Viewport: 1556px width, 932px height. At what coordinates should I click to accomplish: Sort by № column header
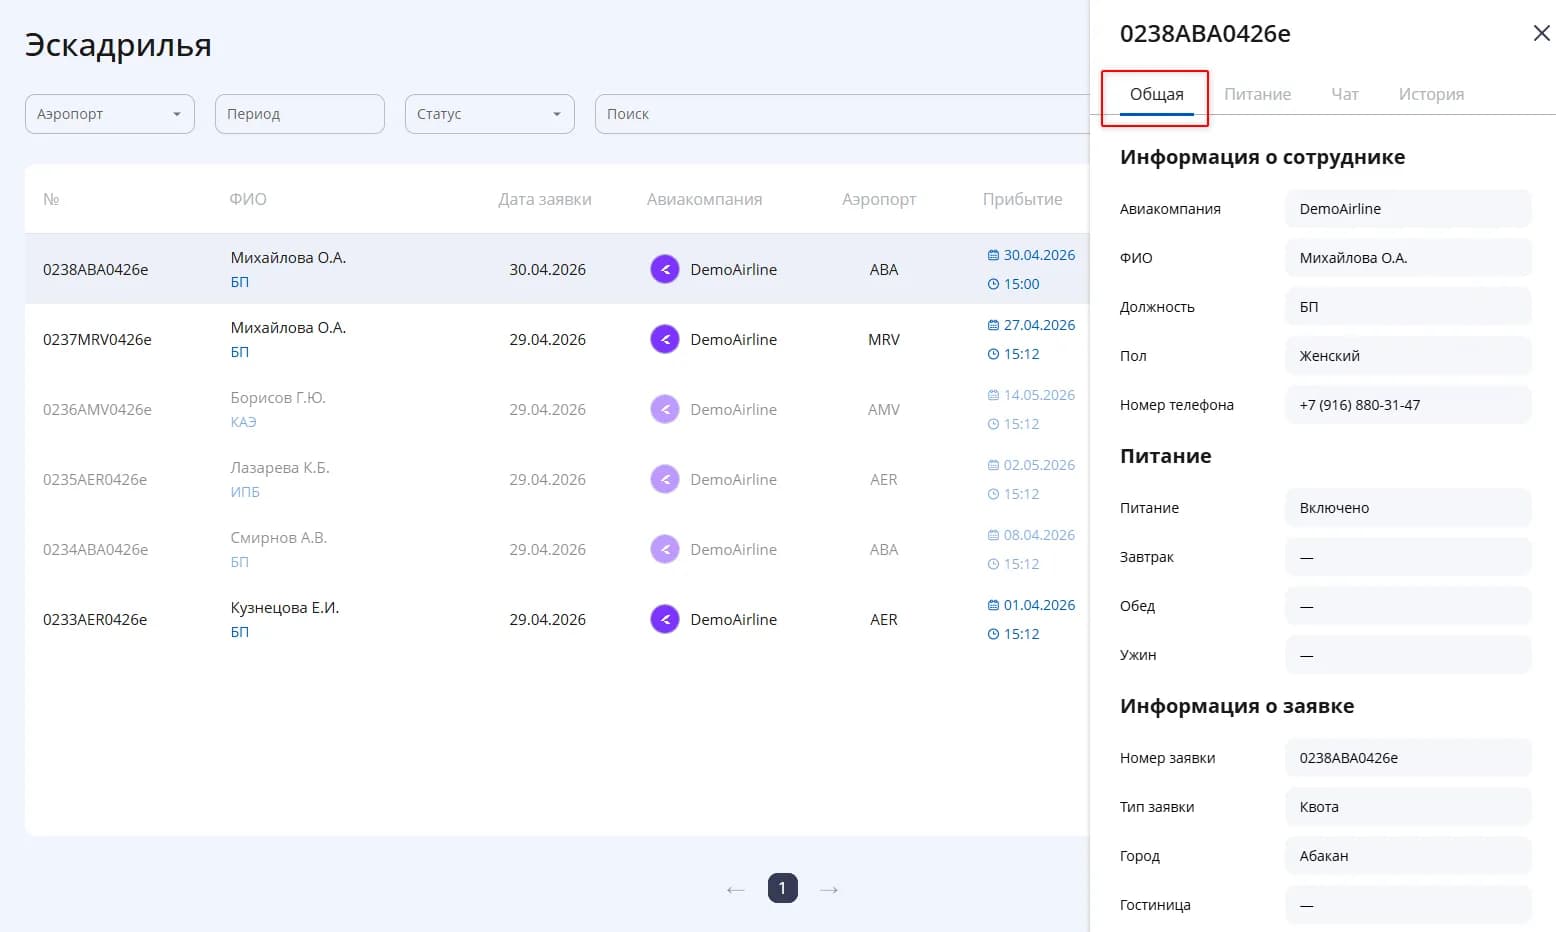[x=51, y=199]
